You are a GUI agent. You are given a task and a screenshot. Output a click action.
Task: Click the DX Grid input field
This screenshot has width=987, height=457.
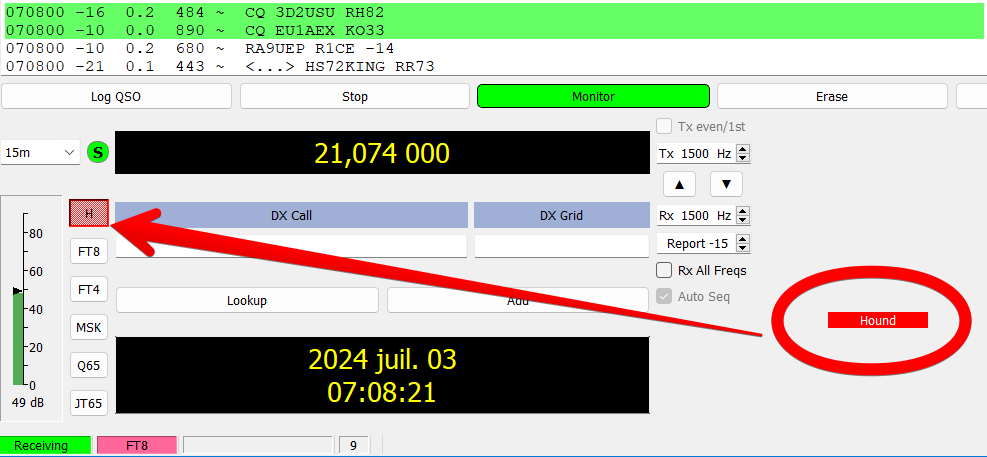click(x=561, y=246)
